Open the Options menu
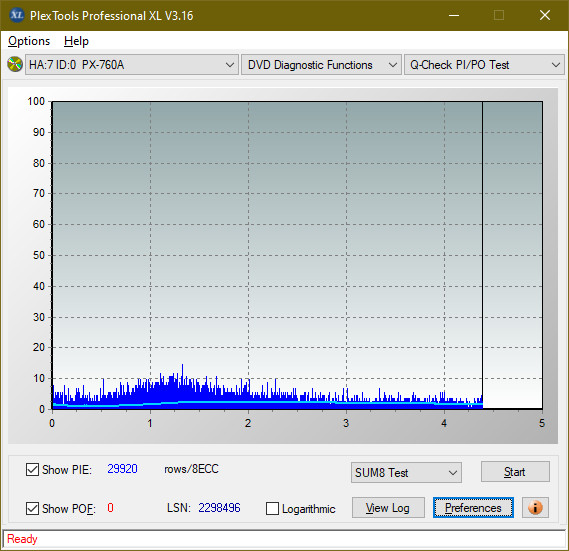This screenshot has height=551, width=569. (29, 41)
